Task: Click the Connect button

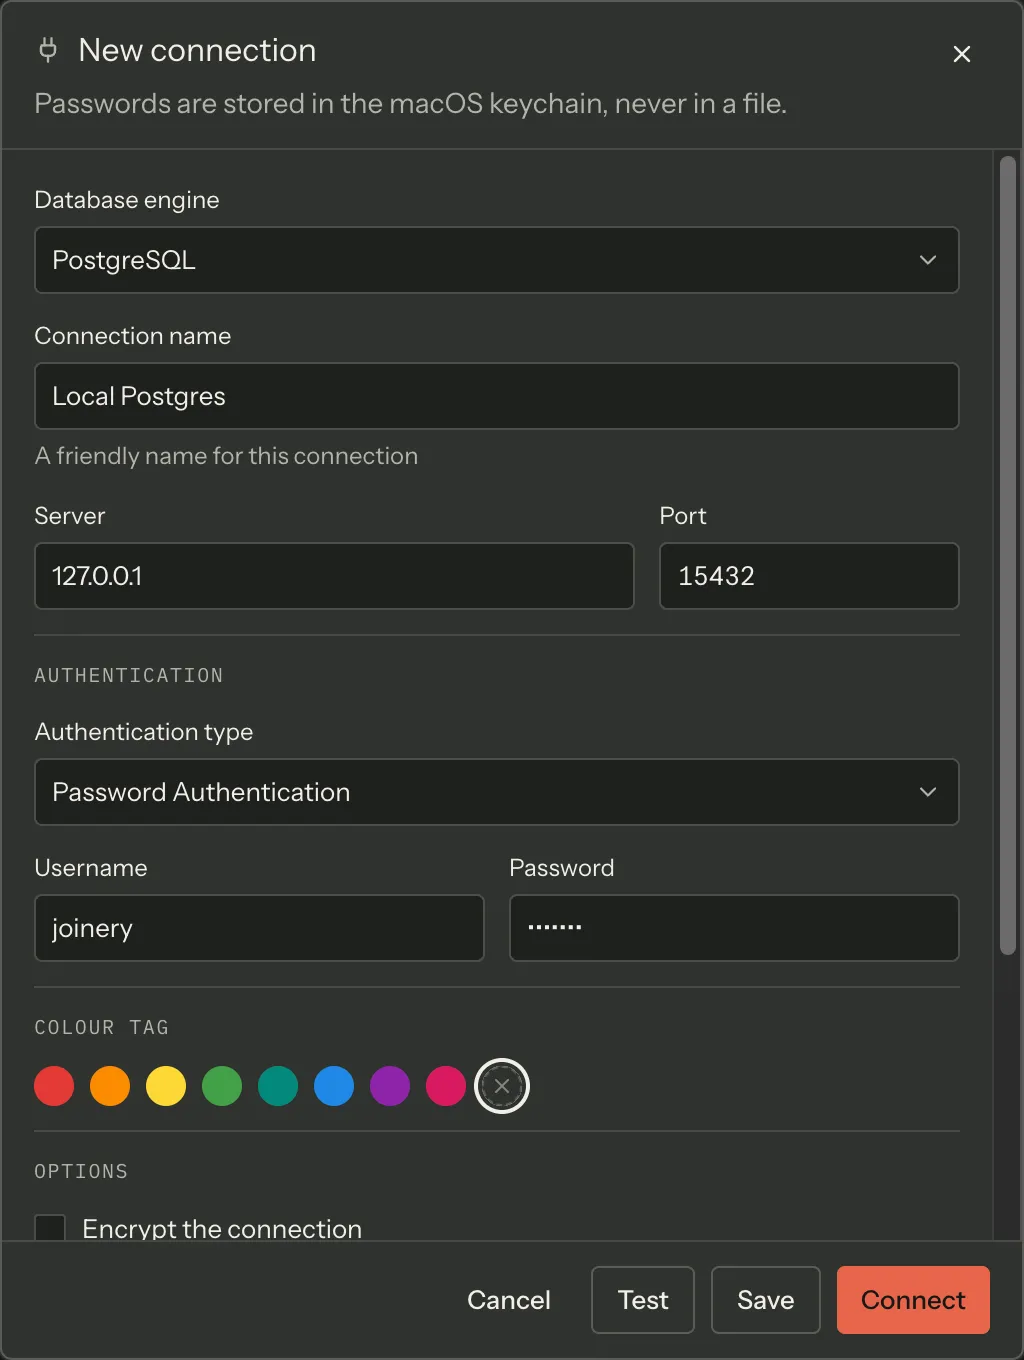Action: tap(913, 1300)
